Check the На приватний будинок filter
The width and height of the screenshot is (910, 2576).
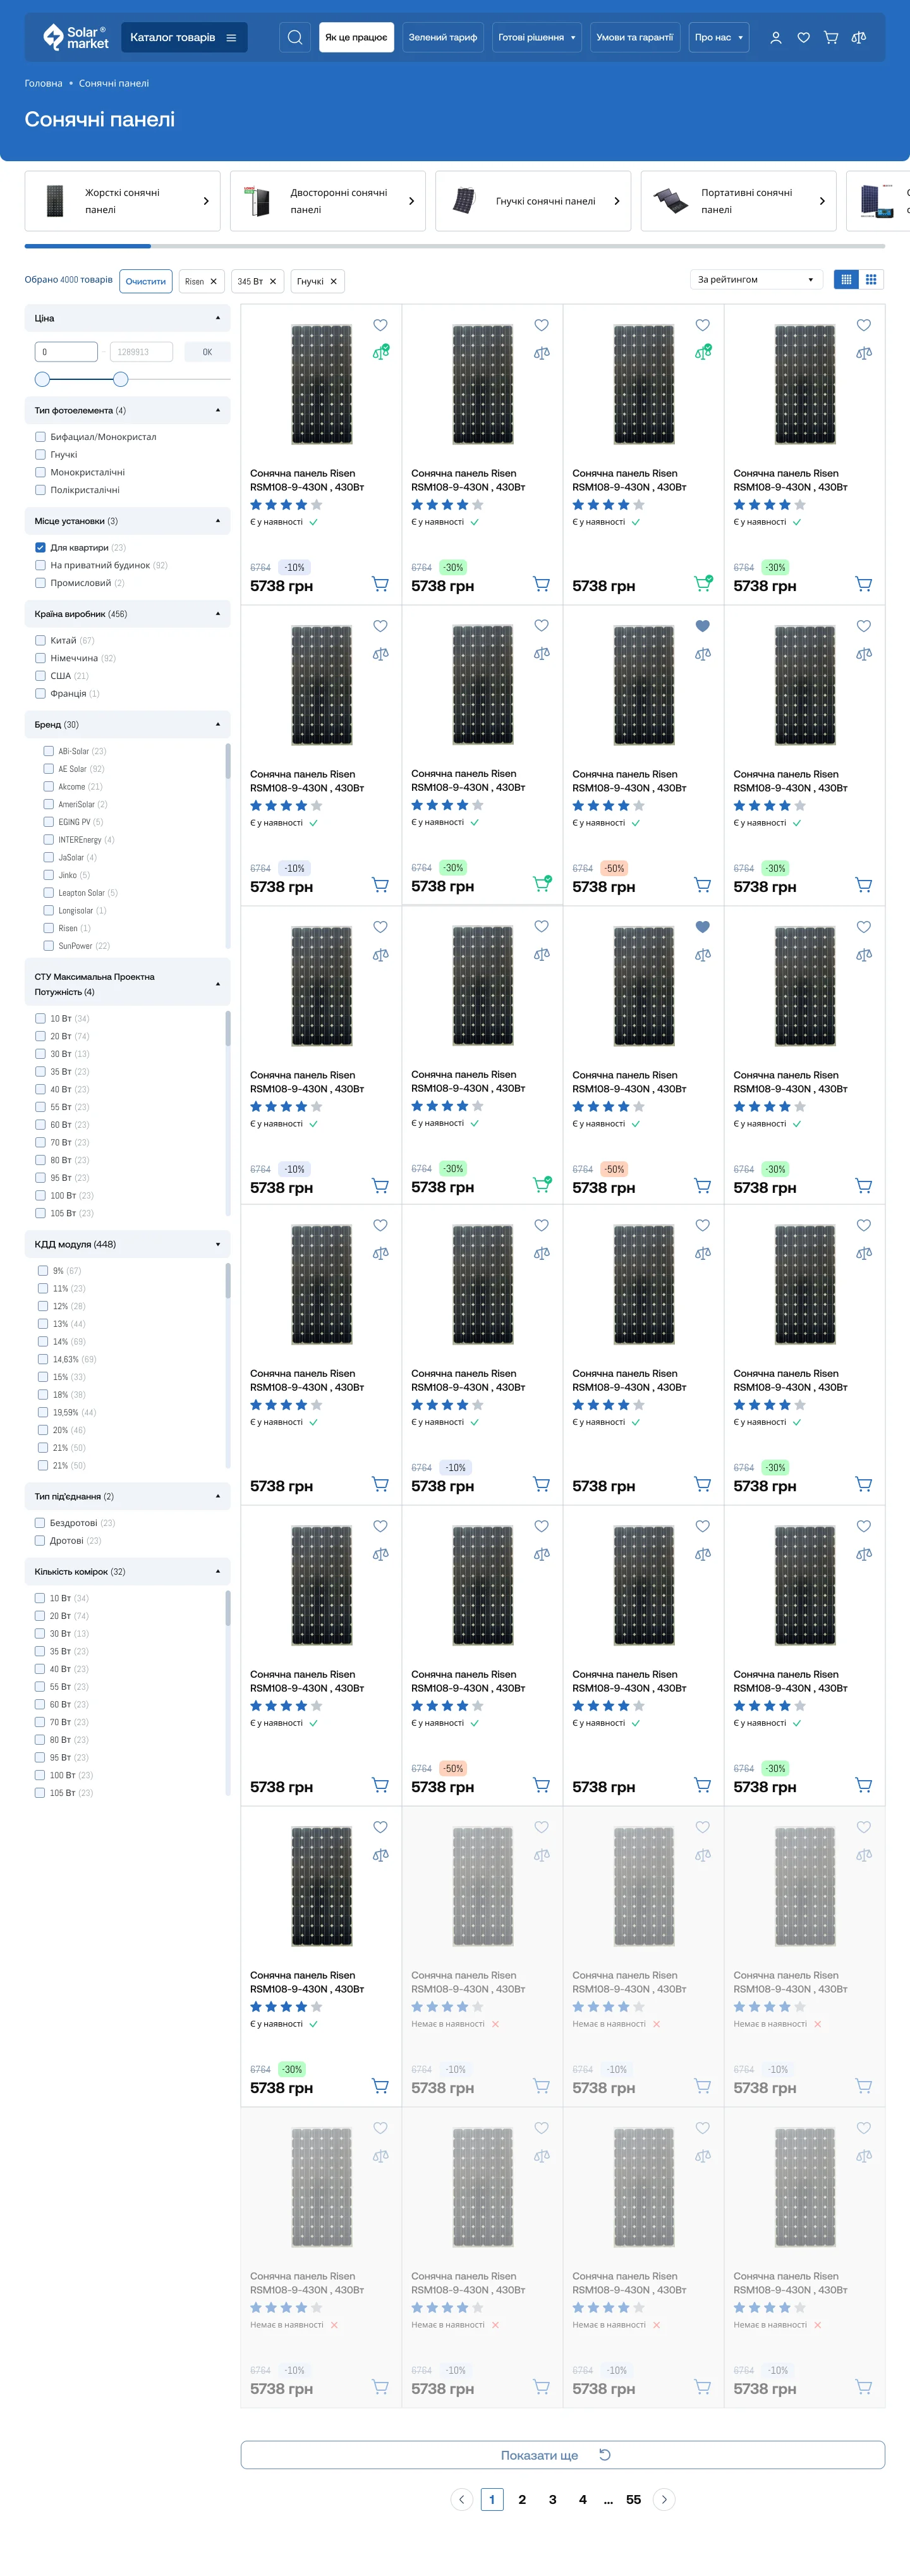[x=40, y=565]
